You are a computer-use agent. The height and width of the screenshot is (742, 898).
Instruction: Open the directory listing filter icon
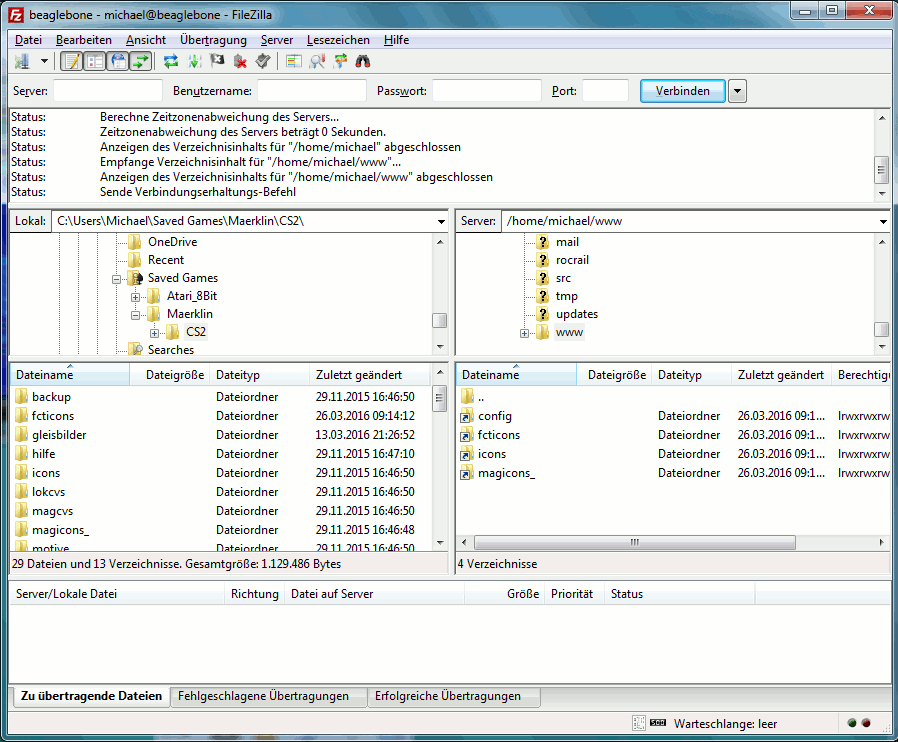point(294,62)
